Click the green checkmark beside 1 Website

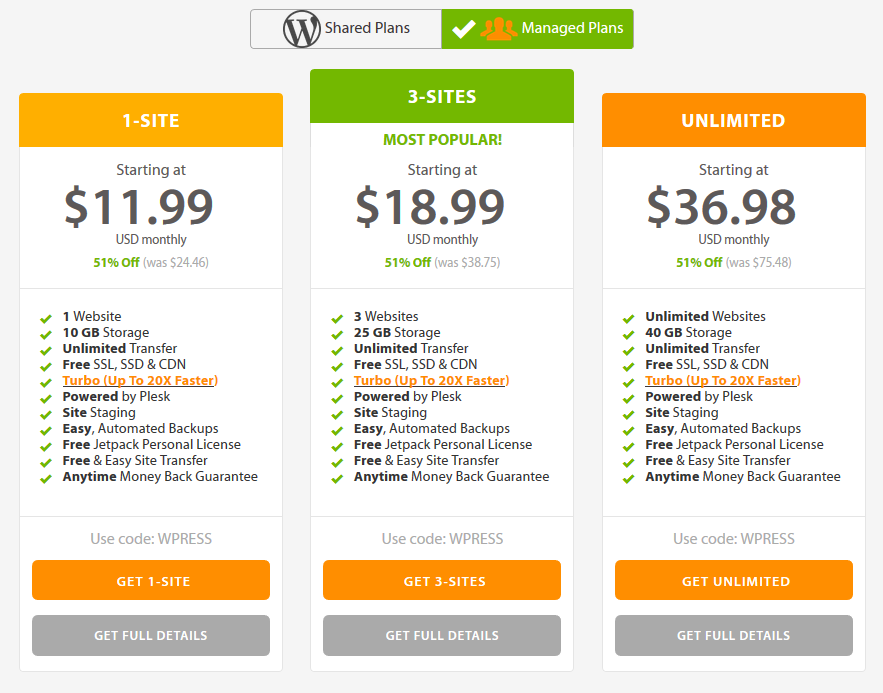(x=46, y=319)
